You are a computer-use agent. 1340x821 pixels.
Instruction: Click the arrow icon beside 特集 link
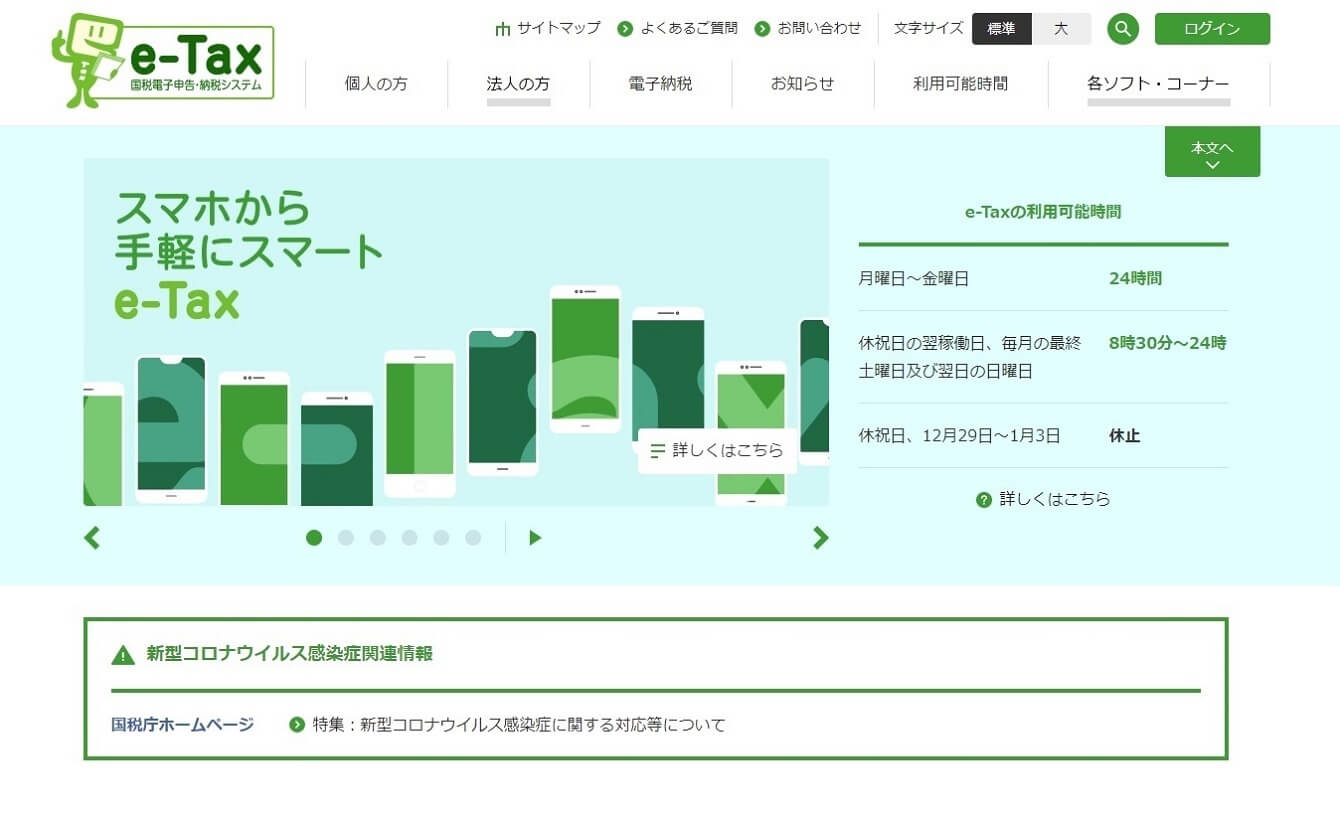tap(297, 725)
